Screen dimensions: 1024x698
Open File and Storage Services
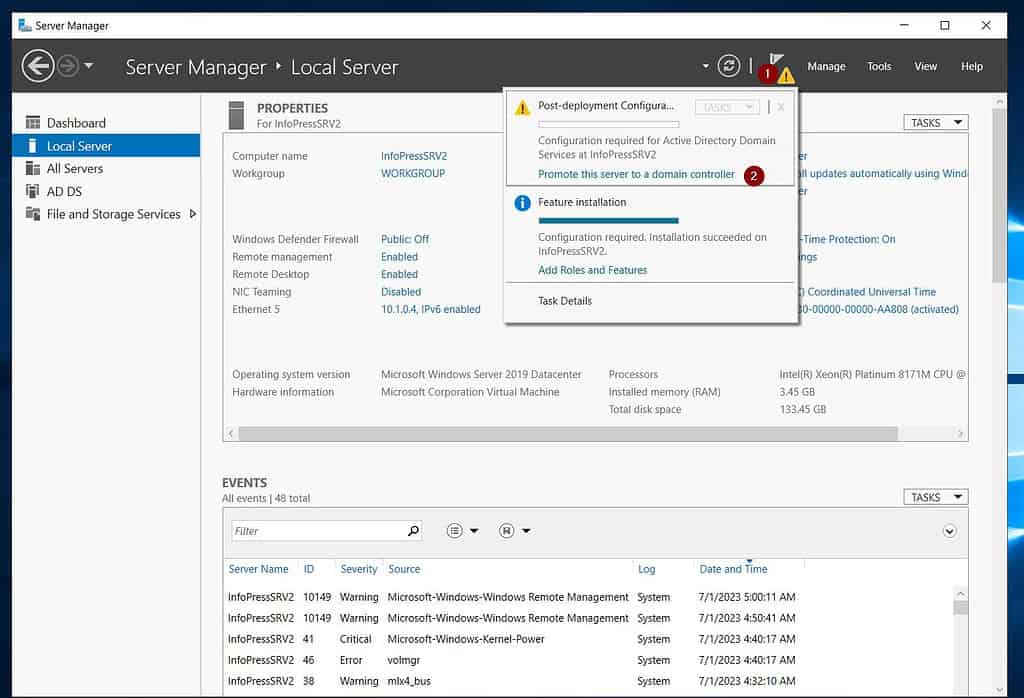pyautogui.click(x=113, y=214)
